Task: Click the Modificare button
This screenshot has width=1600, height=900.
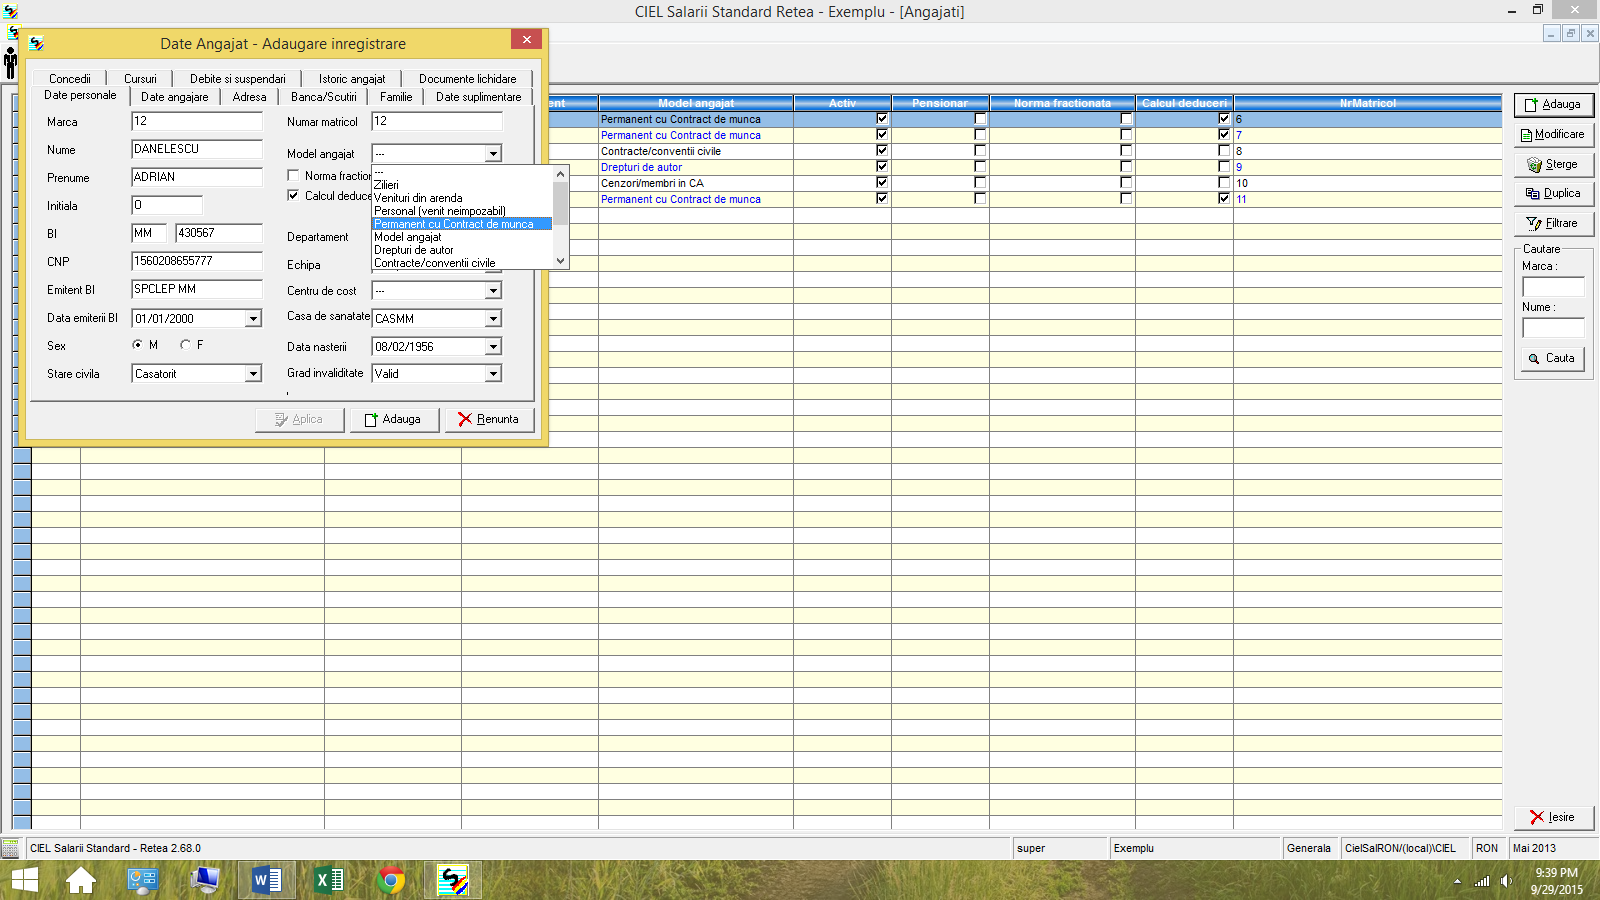Action: 1553,134
